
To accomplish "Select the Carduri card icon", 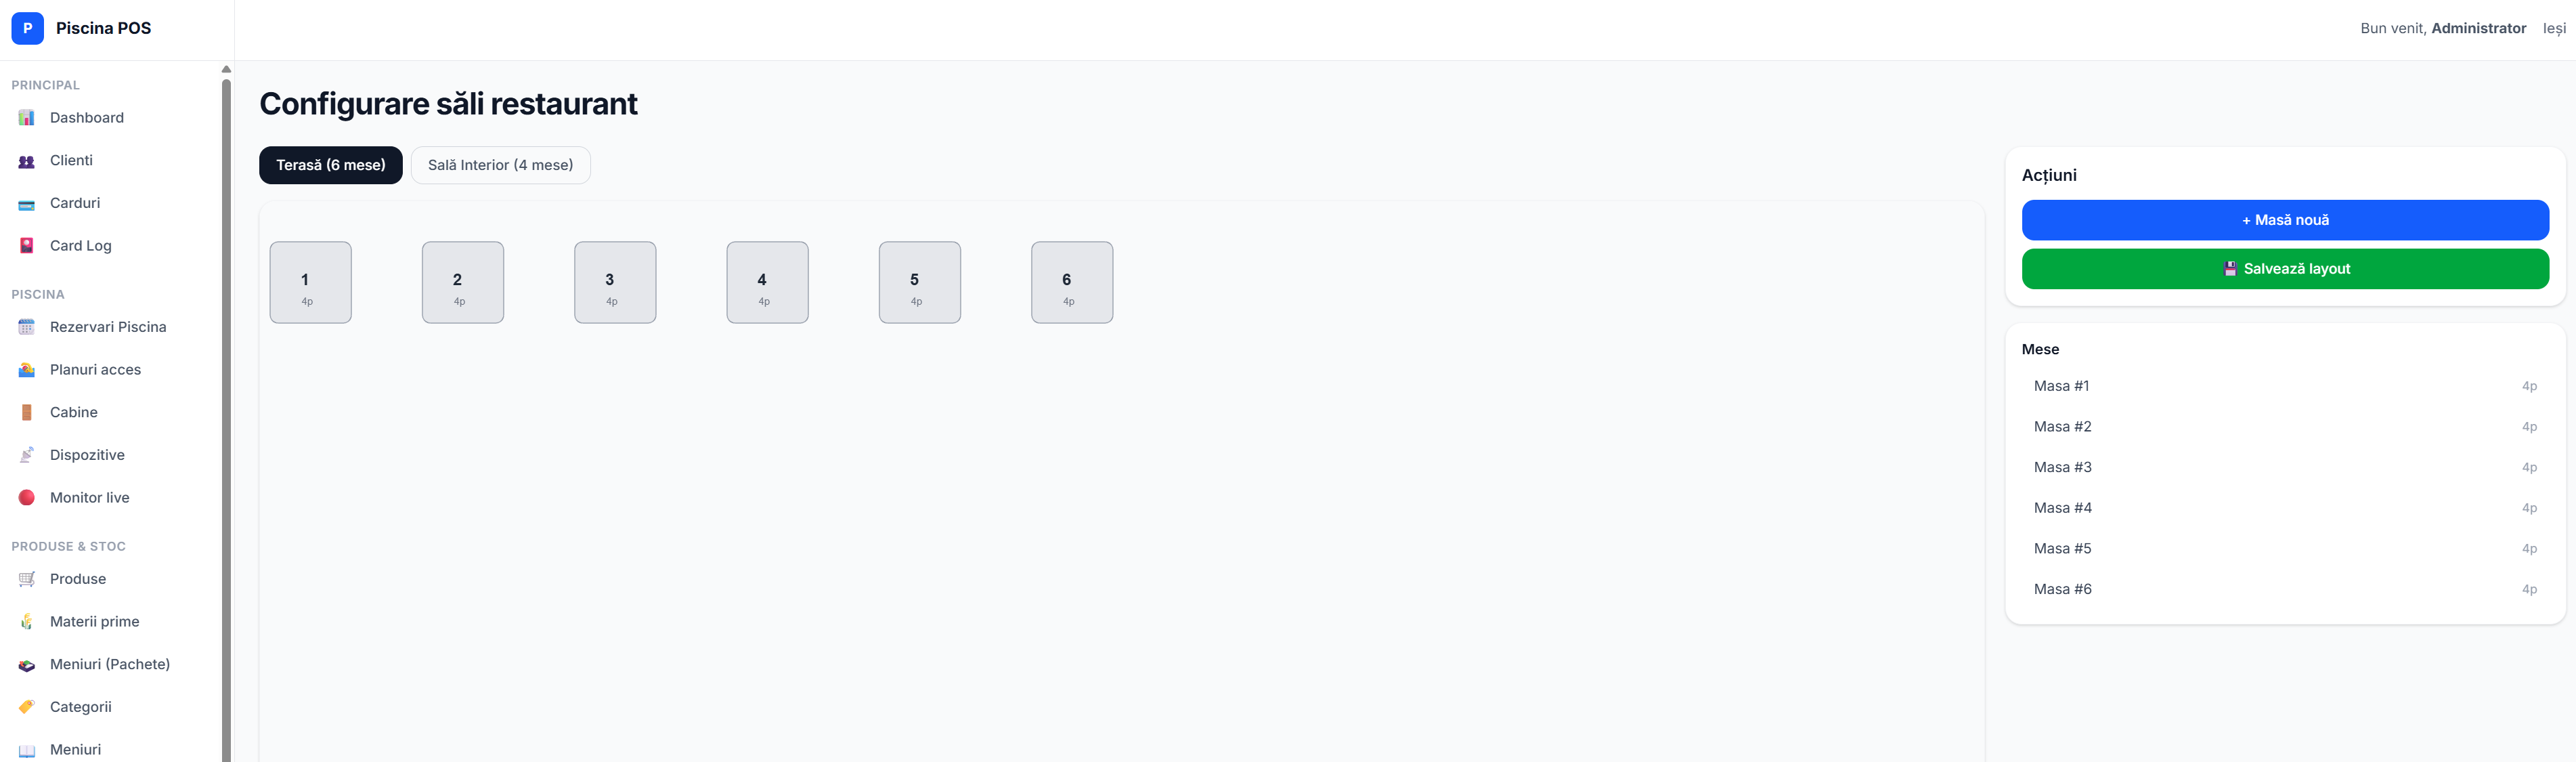I will 27,204.
